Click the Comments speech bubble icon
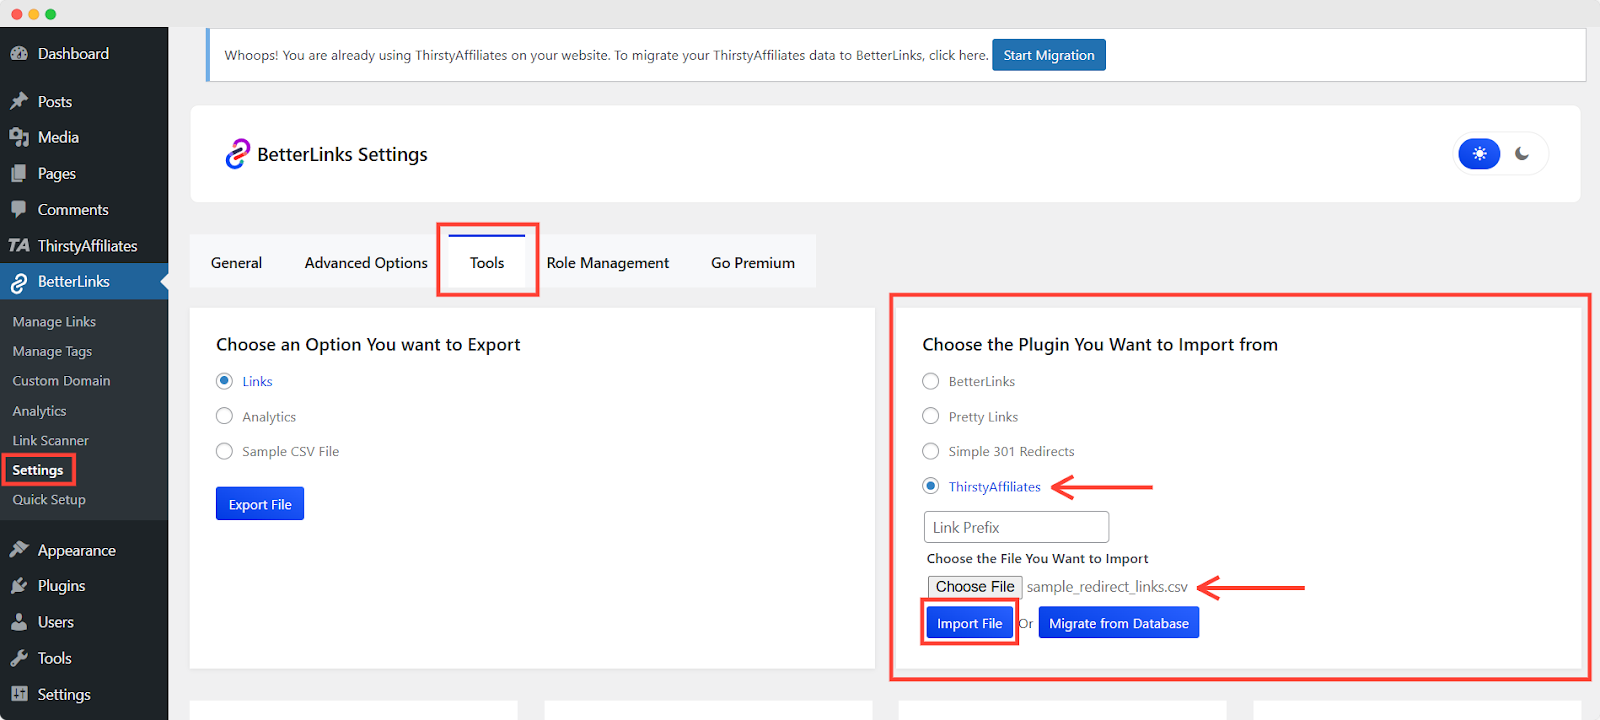The width and height of the screenshot is (1600, 720). 19,209
